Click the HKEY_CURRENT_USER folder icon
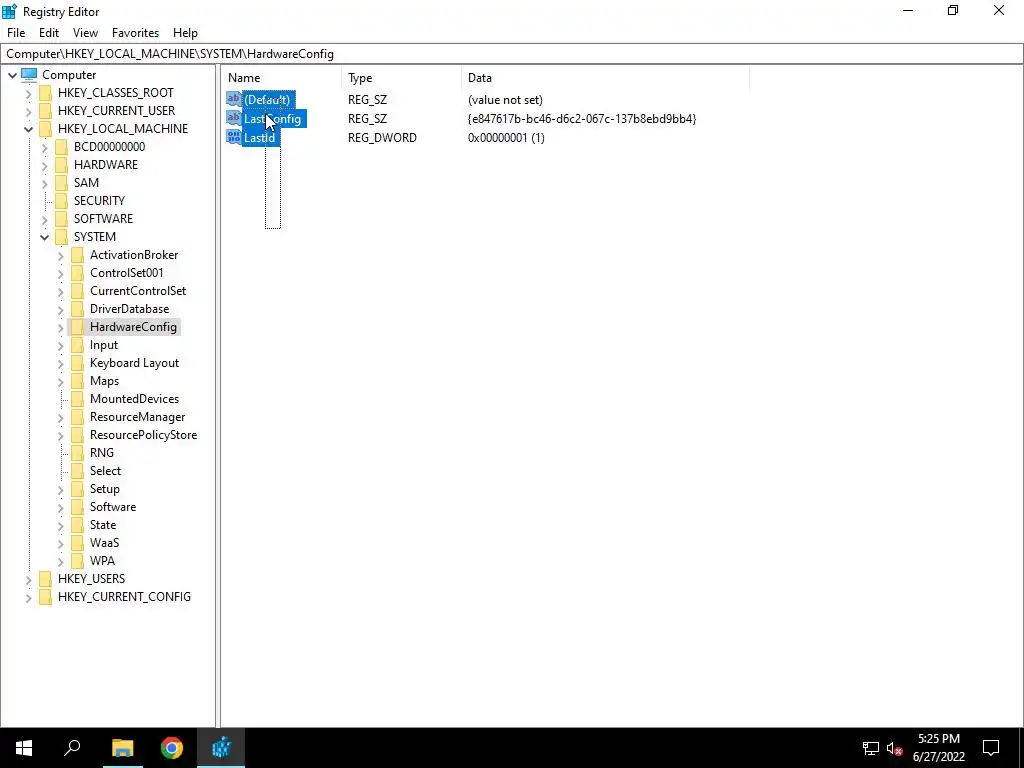The width and height of the screenshot is (1024, 768). tap(45, 110)
